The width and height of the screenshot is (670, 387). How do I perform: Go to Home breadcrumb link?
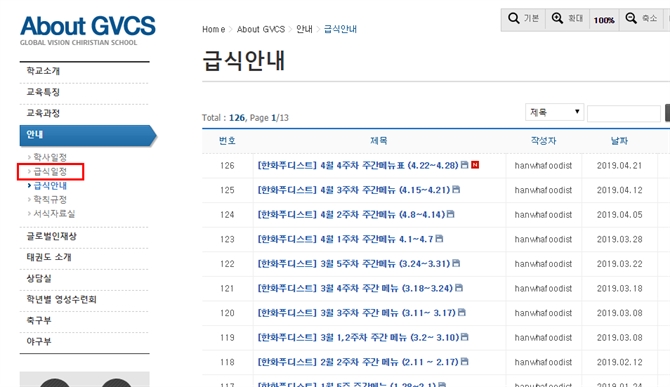point(214,29)
